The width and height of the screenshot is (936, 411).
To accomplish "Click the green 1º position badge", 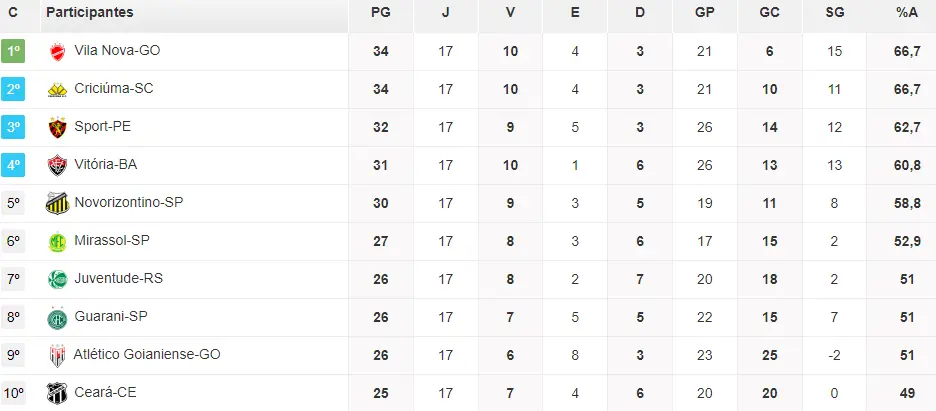I will click(x=13, y=51).
